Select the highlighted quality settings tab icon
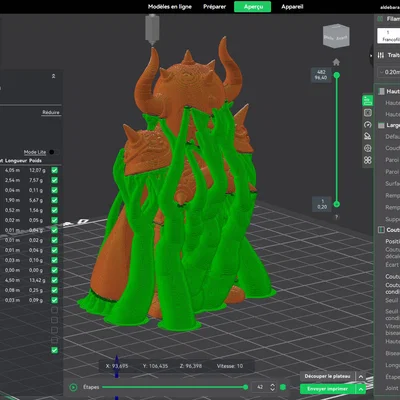The width and height of the screenshot is (400, 400). [x=368, y=100]
